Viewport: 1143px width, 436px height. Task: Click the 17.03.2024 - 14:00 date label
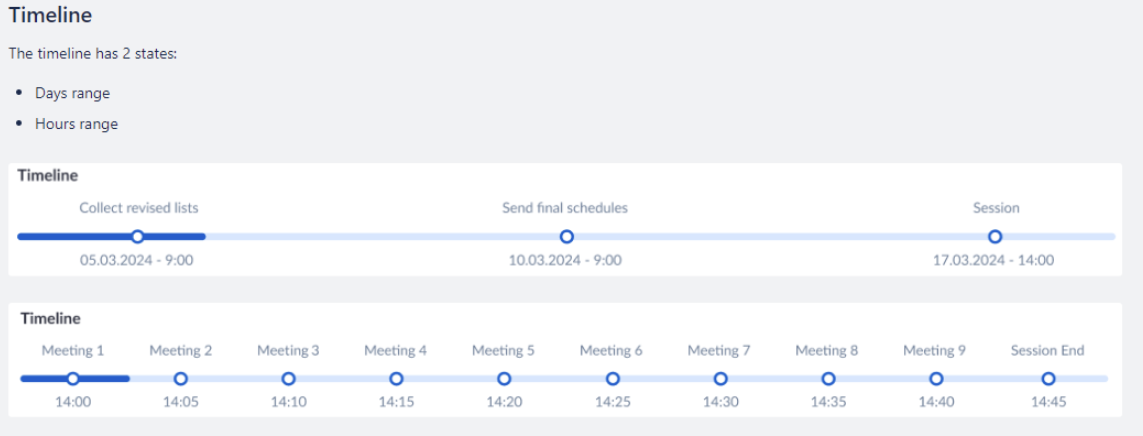993,260
